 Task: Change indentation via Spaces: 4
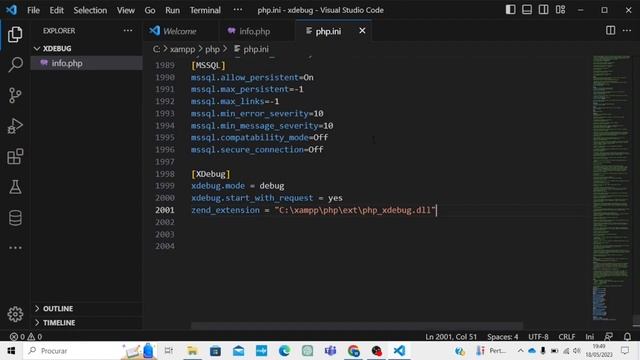coord(502,337)
